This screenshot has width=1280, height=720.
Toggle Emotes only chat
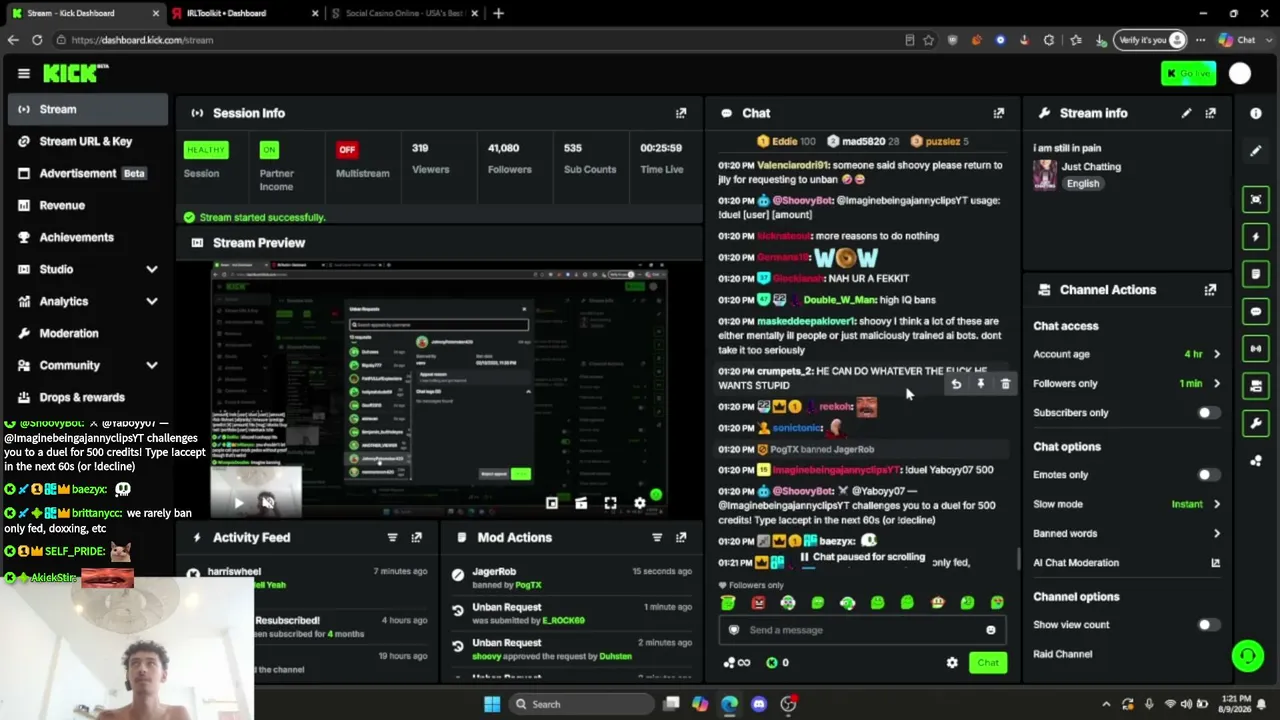click(x=1208, y=475)
